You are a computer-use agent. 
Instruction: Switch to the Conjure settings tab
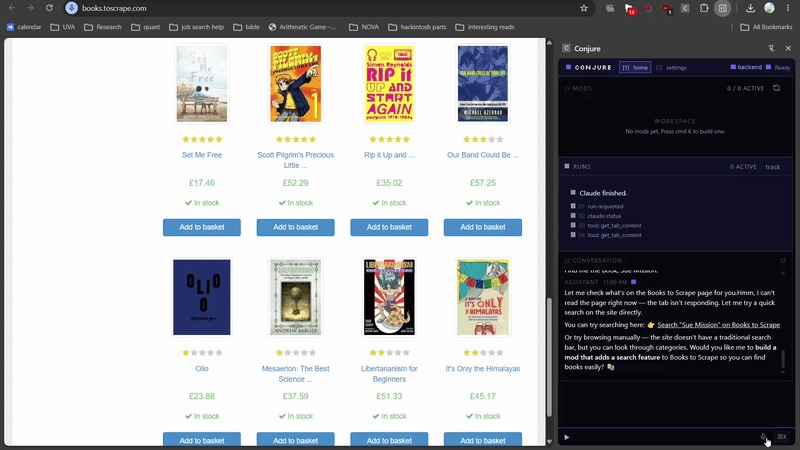[x=671, y=67]
